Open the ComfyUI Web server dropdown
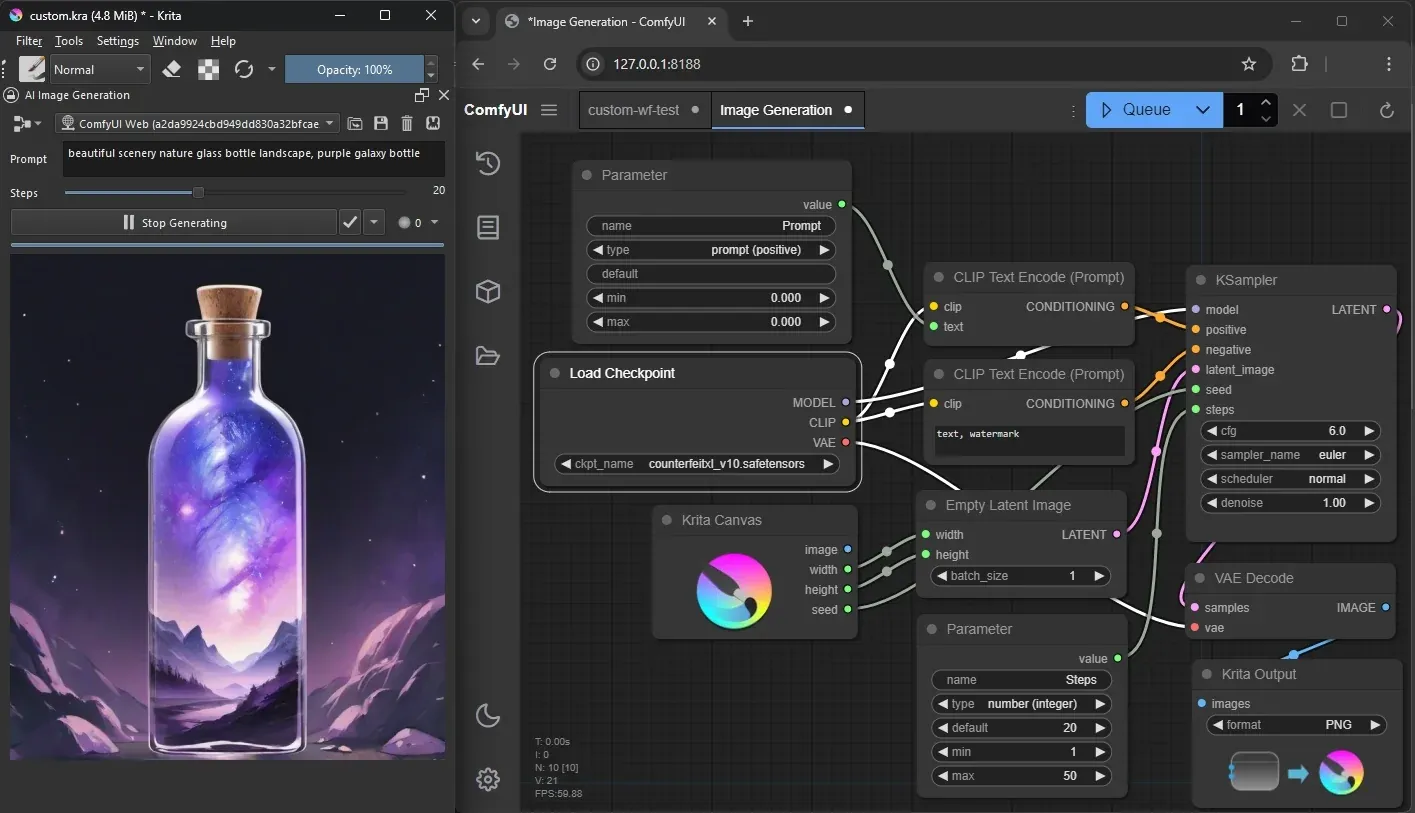The height and width of the screenshot is (813, 1415). [329, 123]
